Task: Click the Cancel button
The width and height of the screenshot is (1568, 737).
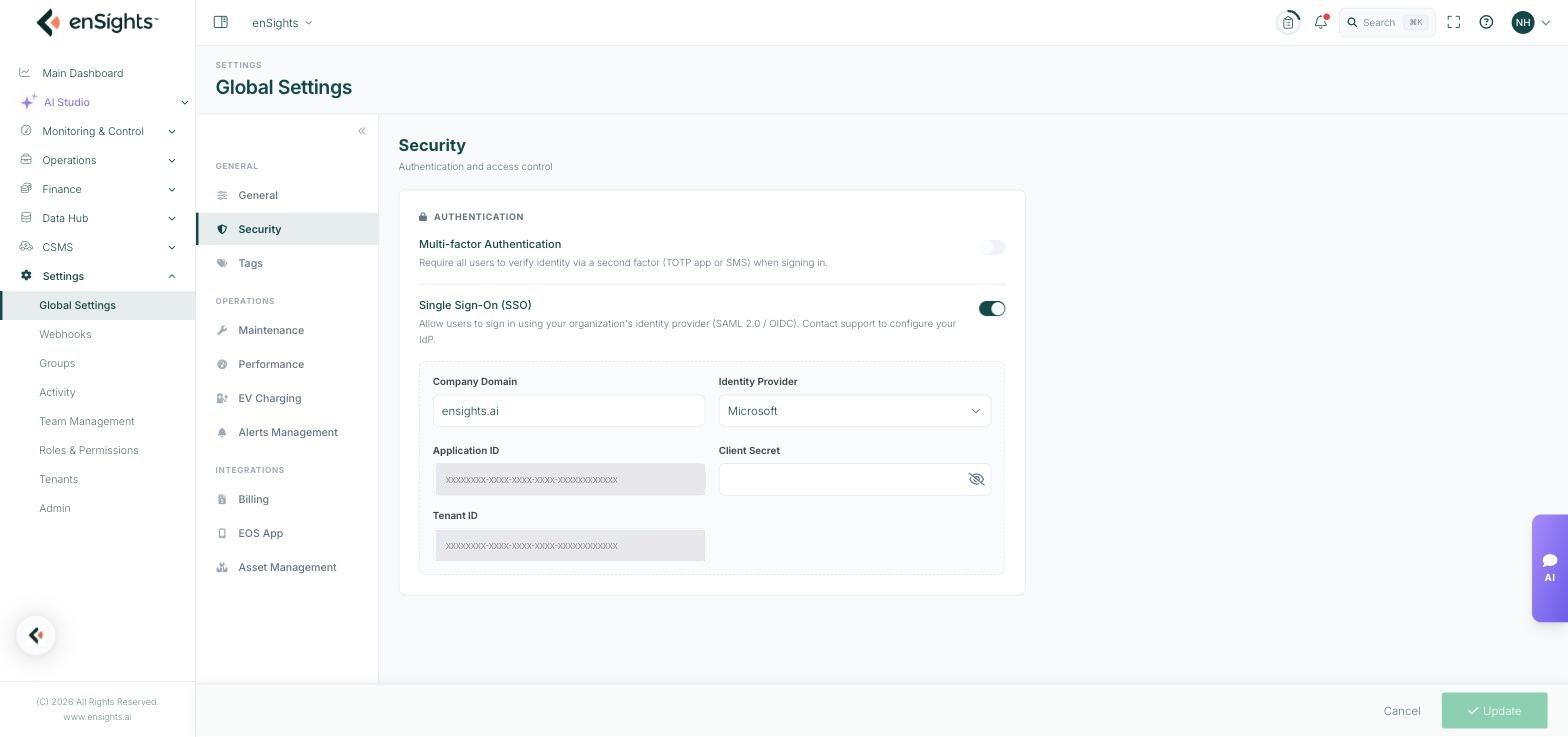Action: [1402, 711]
